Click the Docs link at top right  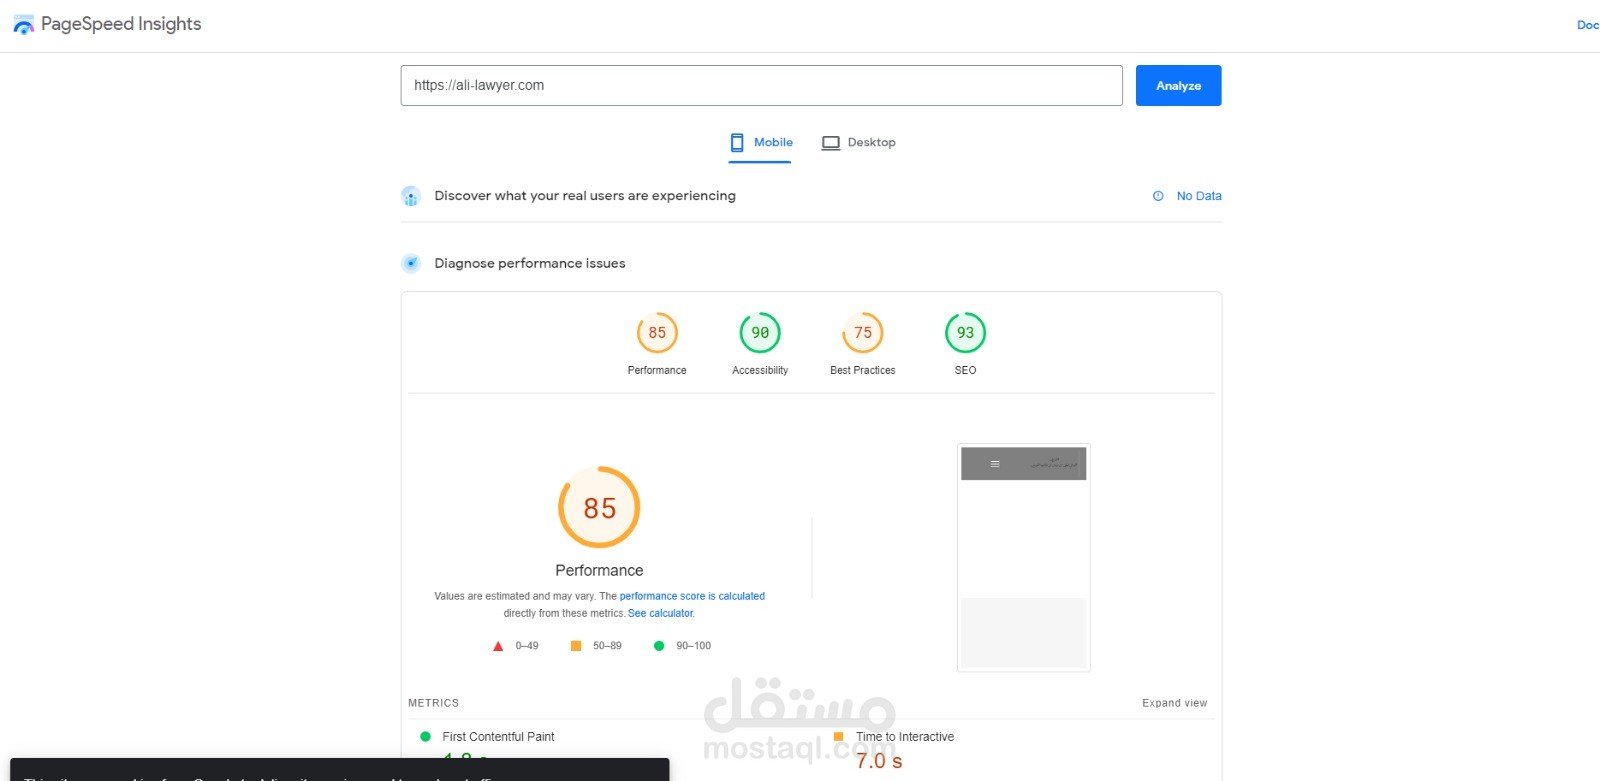coord(1588,25)
